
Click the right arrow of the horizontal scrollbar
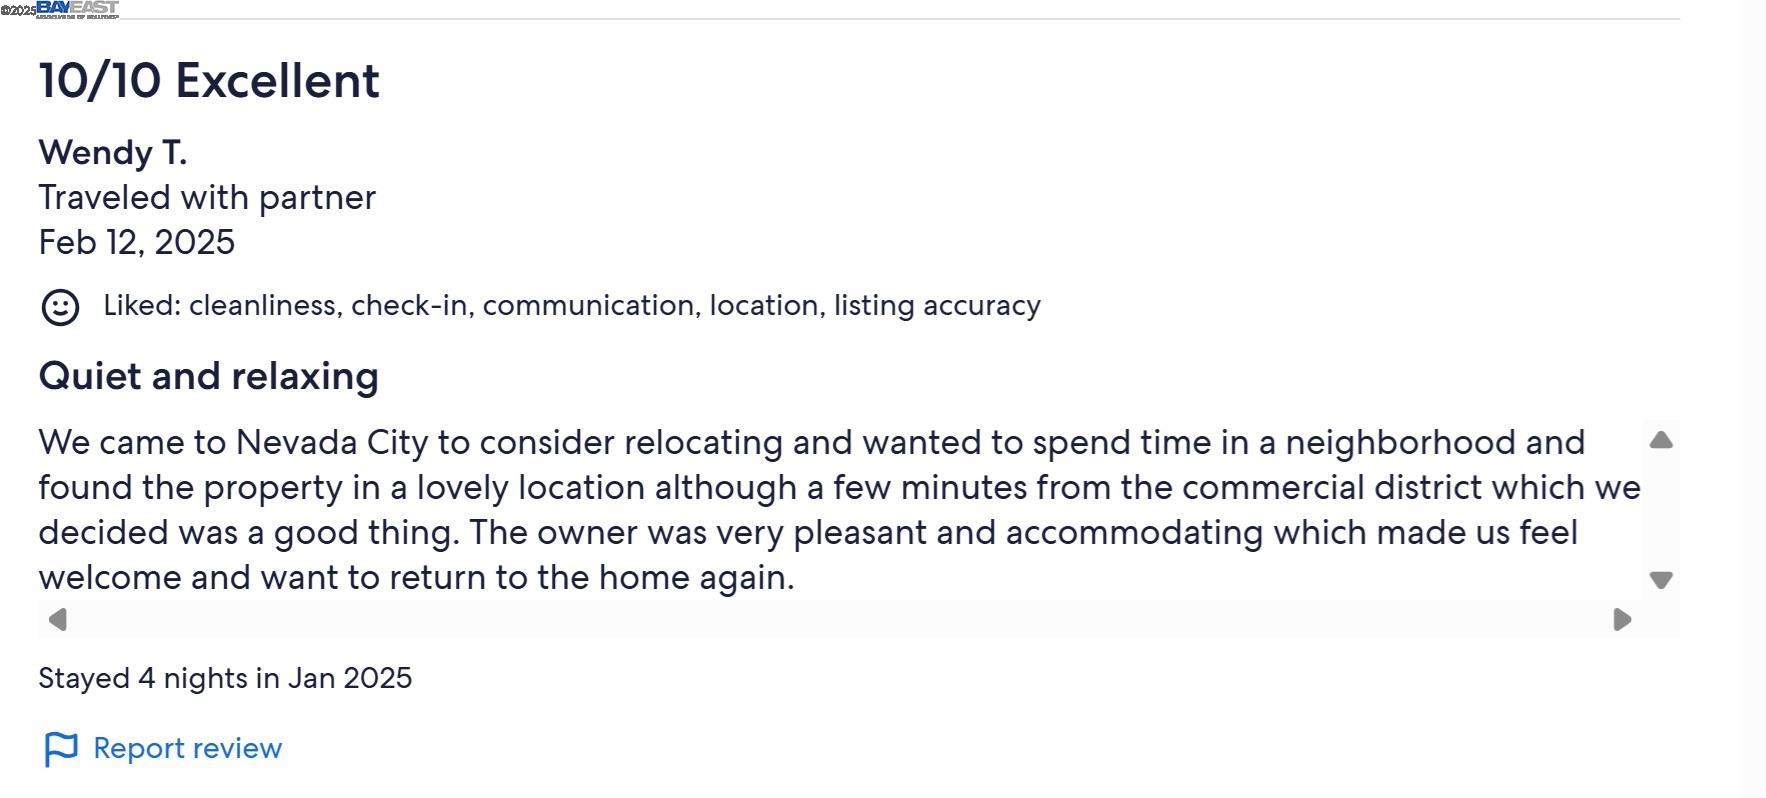(x=1622, y=620)
